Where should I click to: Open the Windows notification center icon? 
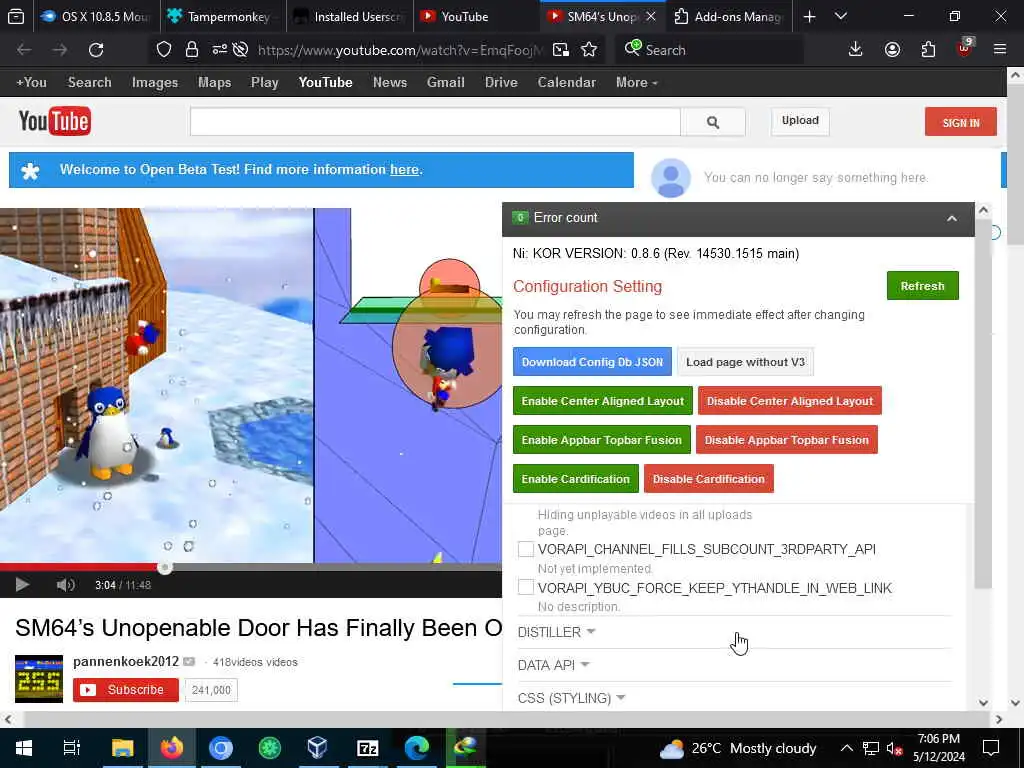pos(991,748)
